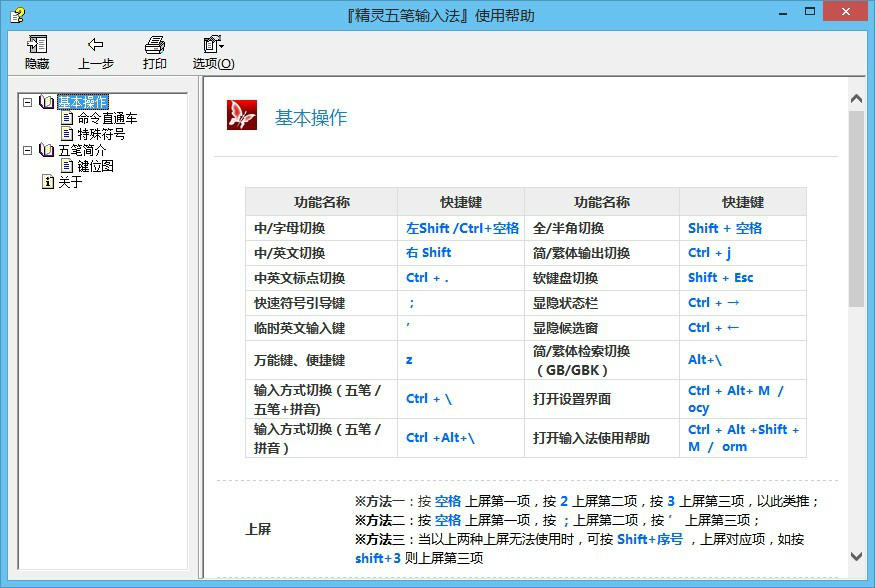Click the book icon beside 基本操作
The image size is (875, 588).
click(46, 102)
